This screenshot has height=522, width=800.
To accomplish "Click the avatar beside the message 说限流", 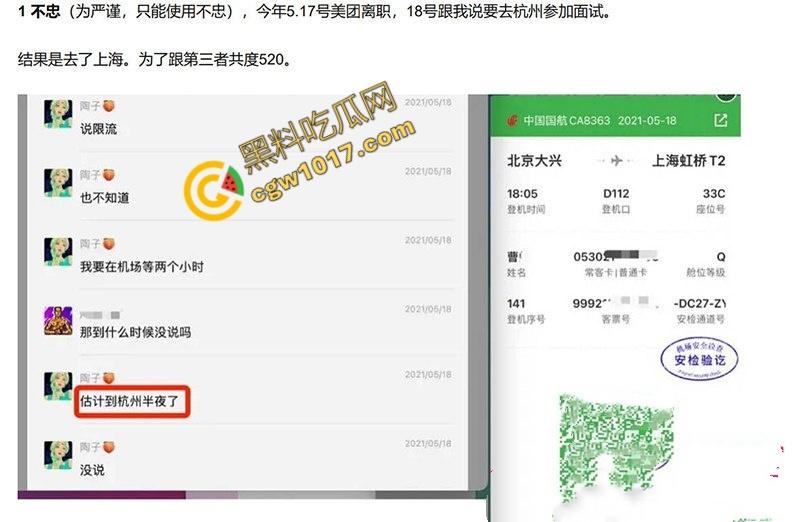I will [58, 113].
